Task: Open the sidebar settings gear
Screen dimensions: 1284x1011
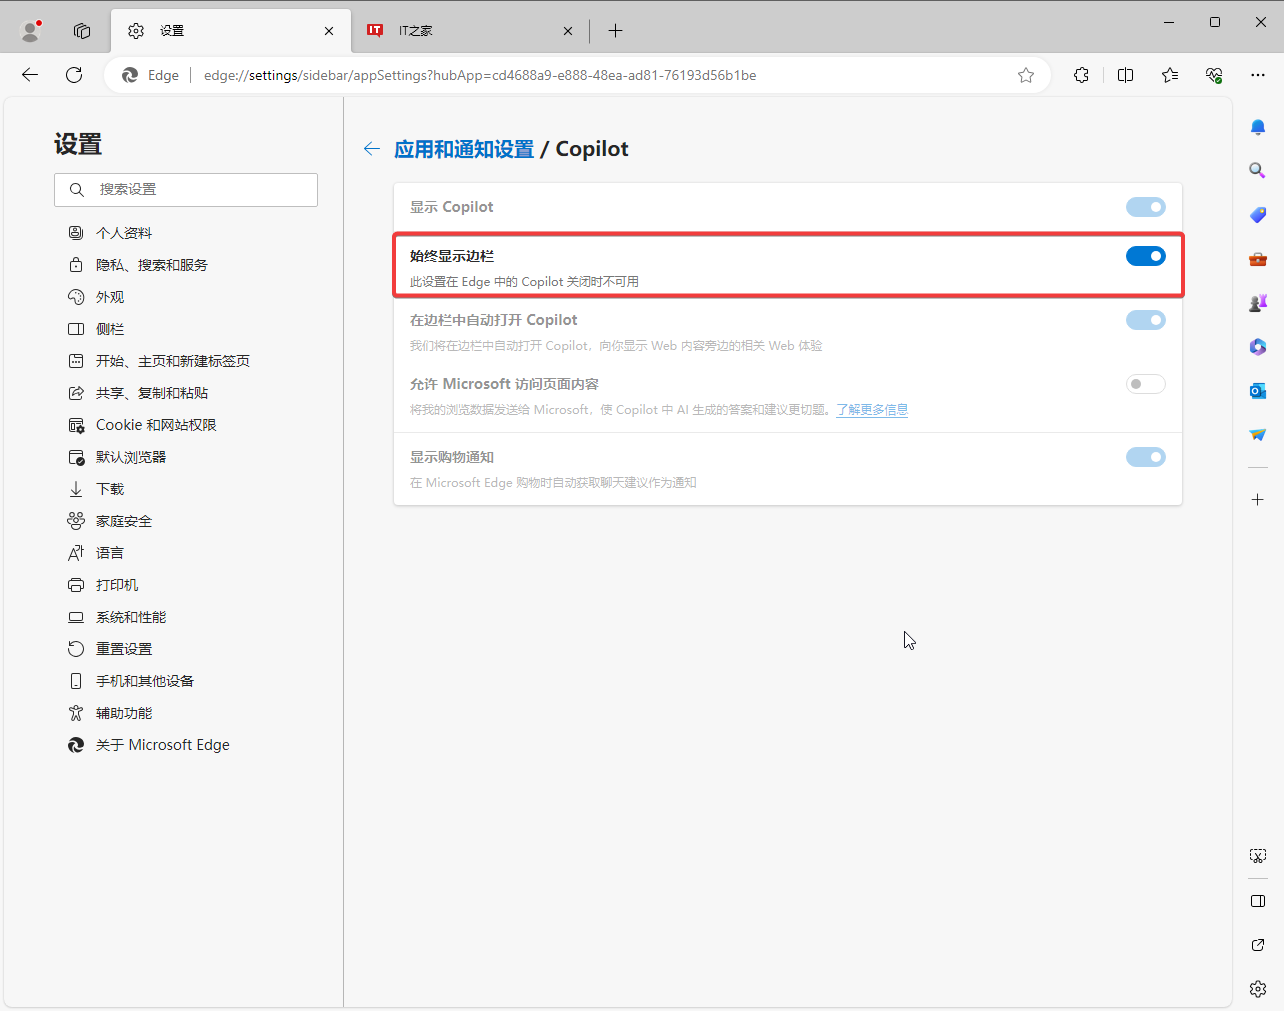Action: [x=1258, y=989]
